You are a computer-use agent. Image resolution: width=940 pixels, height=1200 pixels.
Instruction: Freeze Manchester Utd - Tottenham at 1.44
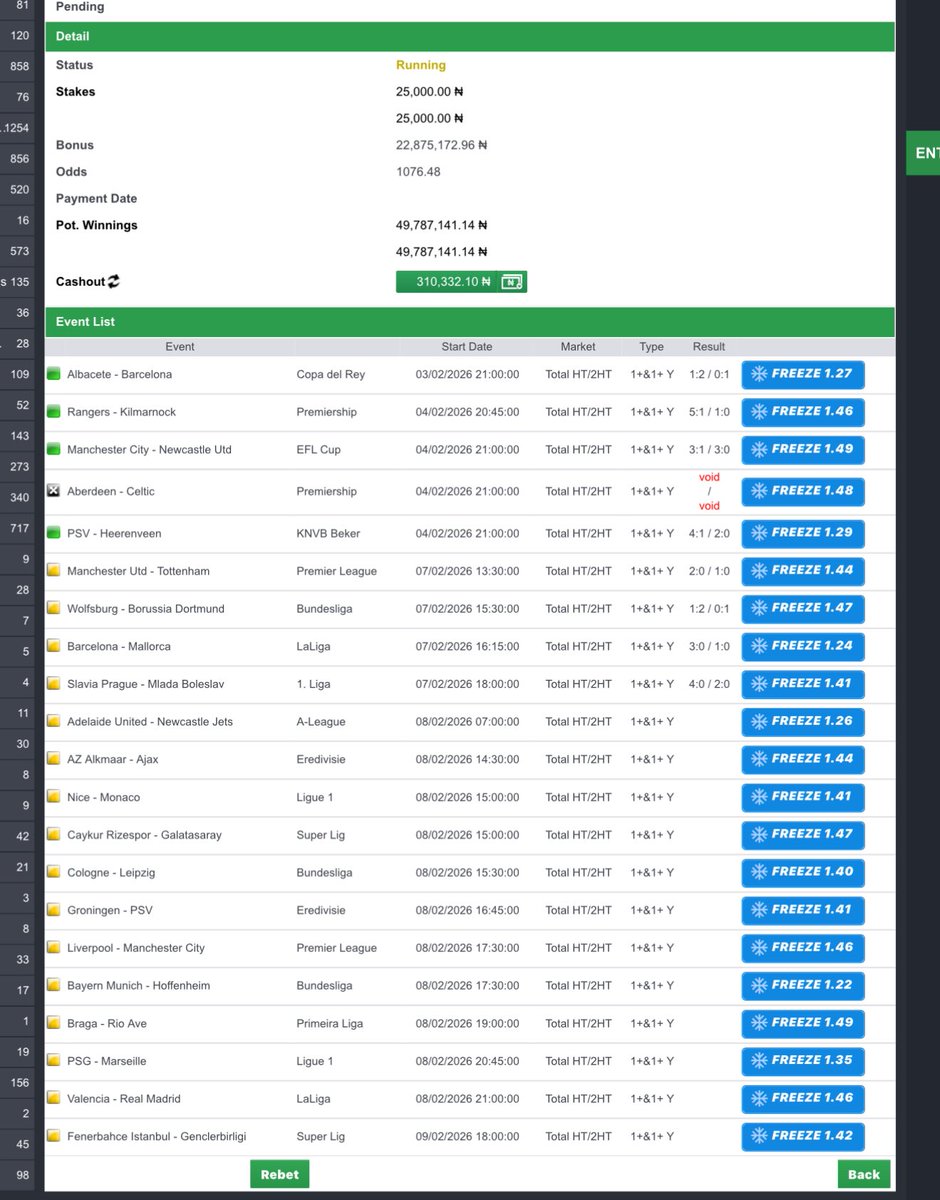(x=803, y=571)
